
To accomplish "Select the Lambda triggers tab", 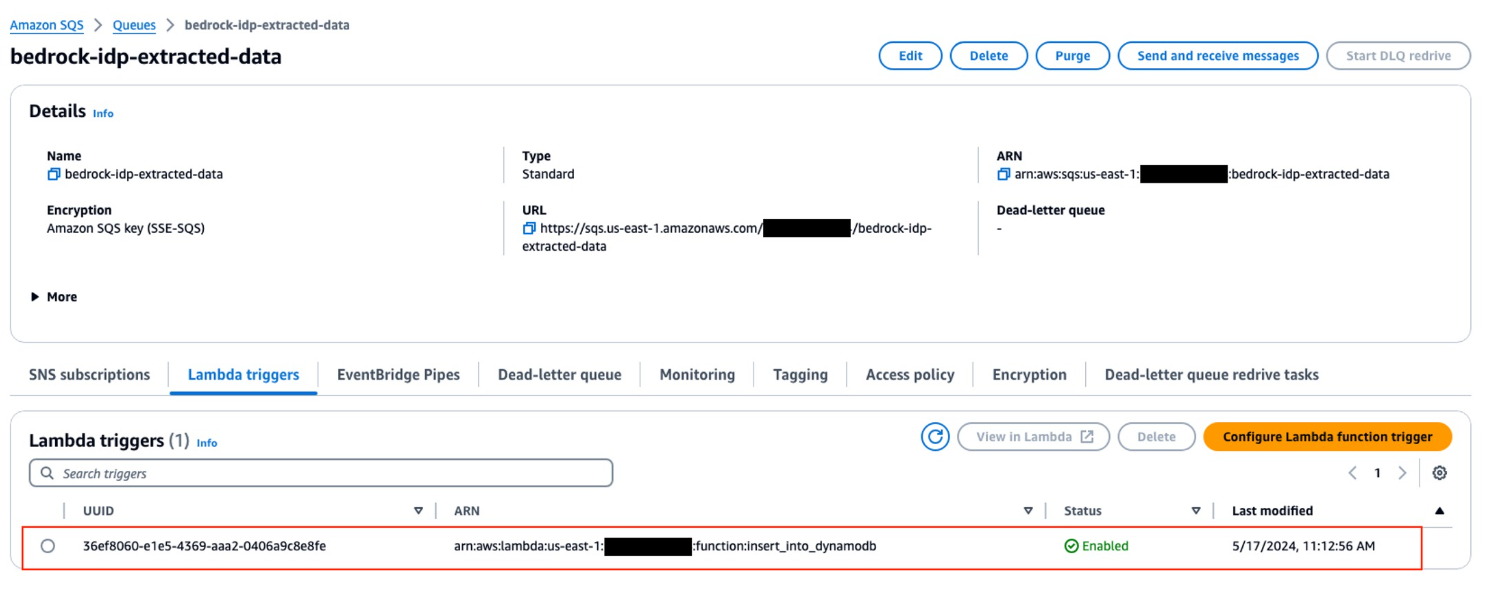I will tap(243, 375).
